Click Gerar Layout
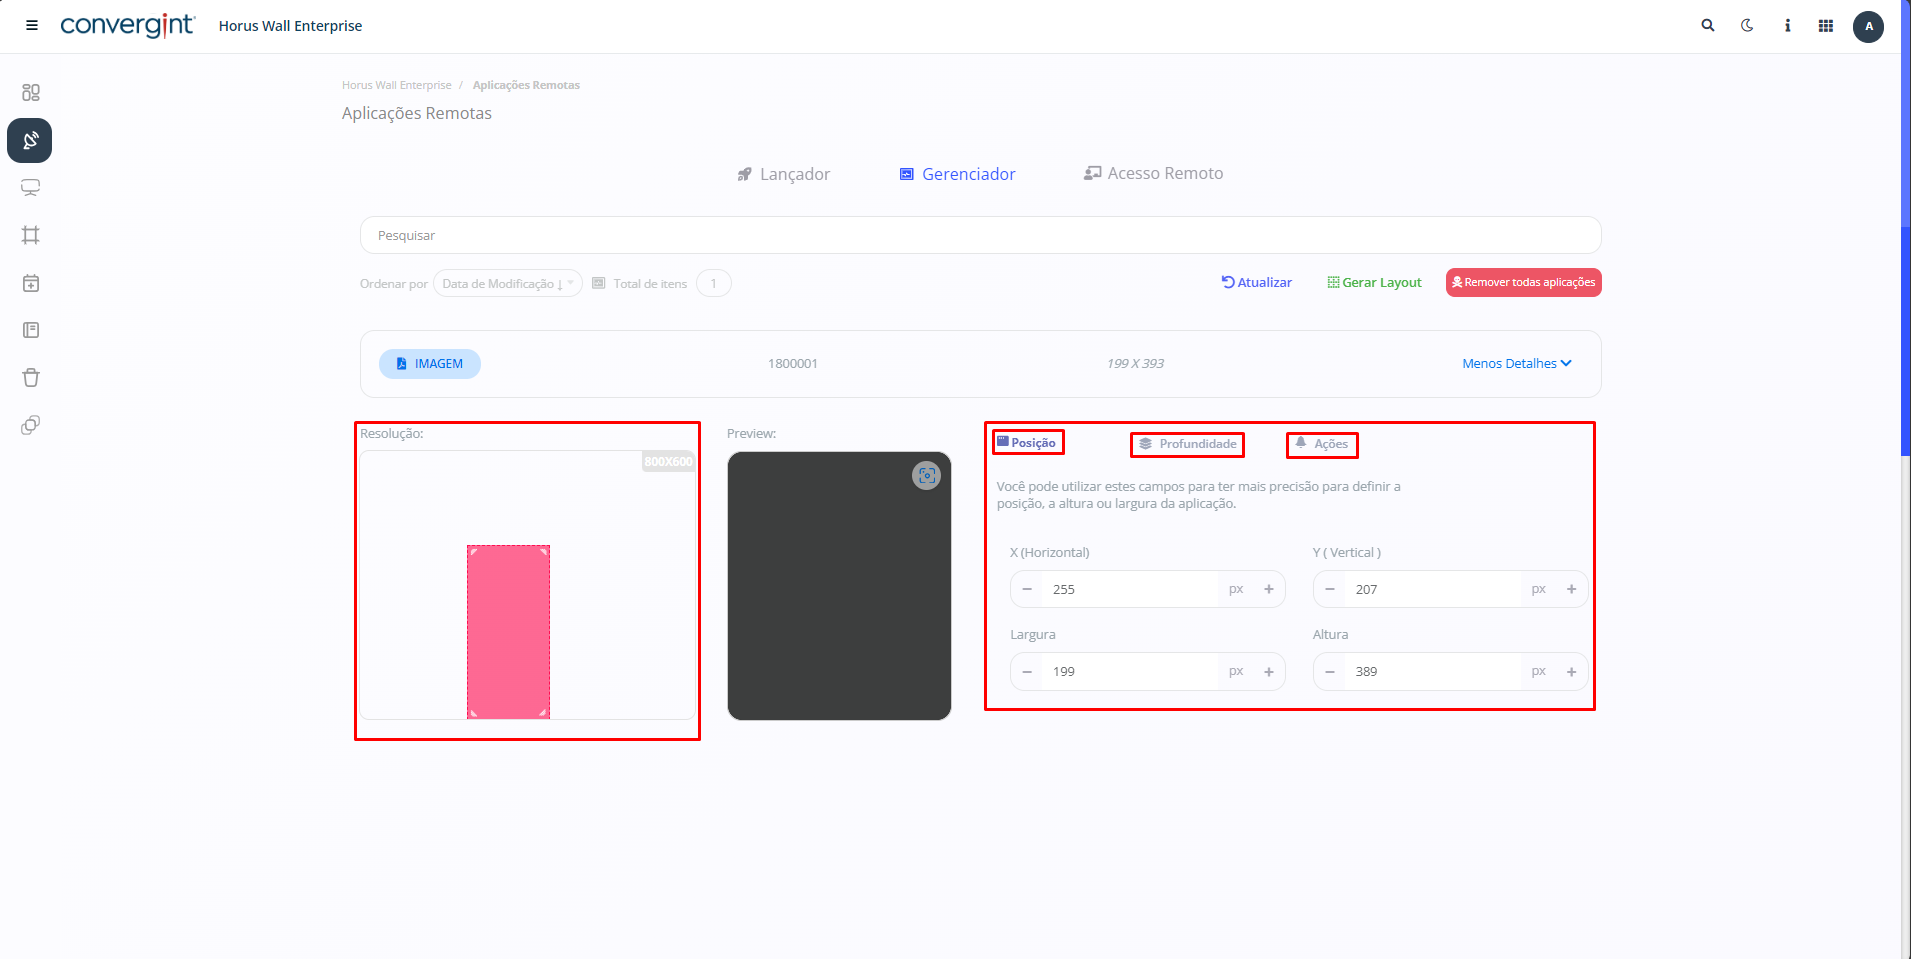This screenshot has height=959, width=1911. (x=1374, y=283)
